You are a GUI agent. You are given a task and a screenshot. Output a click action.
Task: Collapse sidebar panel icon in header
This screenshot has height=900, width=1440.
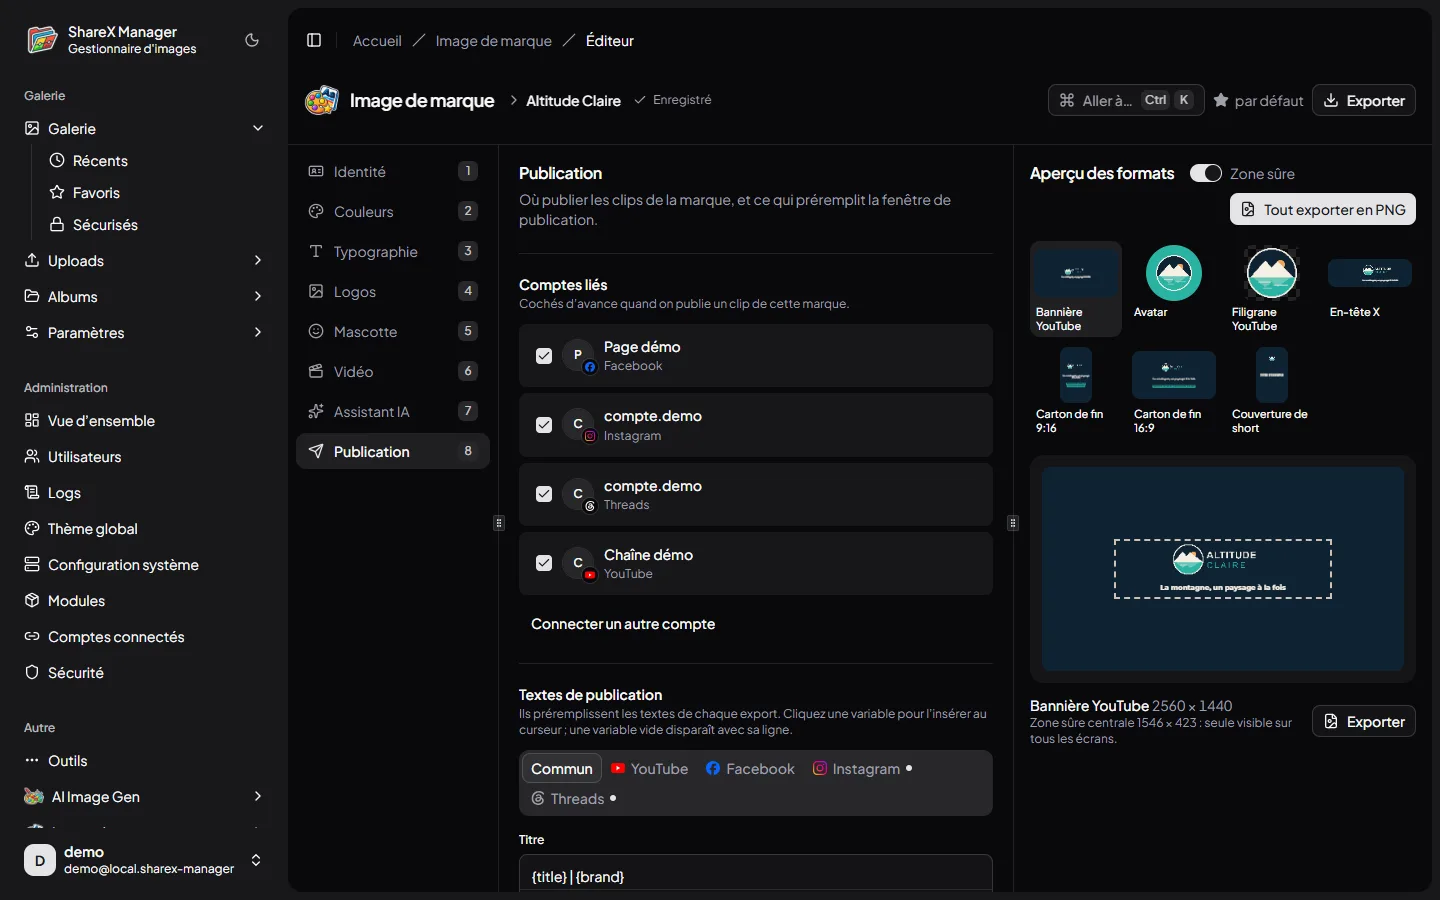coord(314,40)
